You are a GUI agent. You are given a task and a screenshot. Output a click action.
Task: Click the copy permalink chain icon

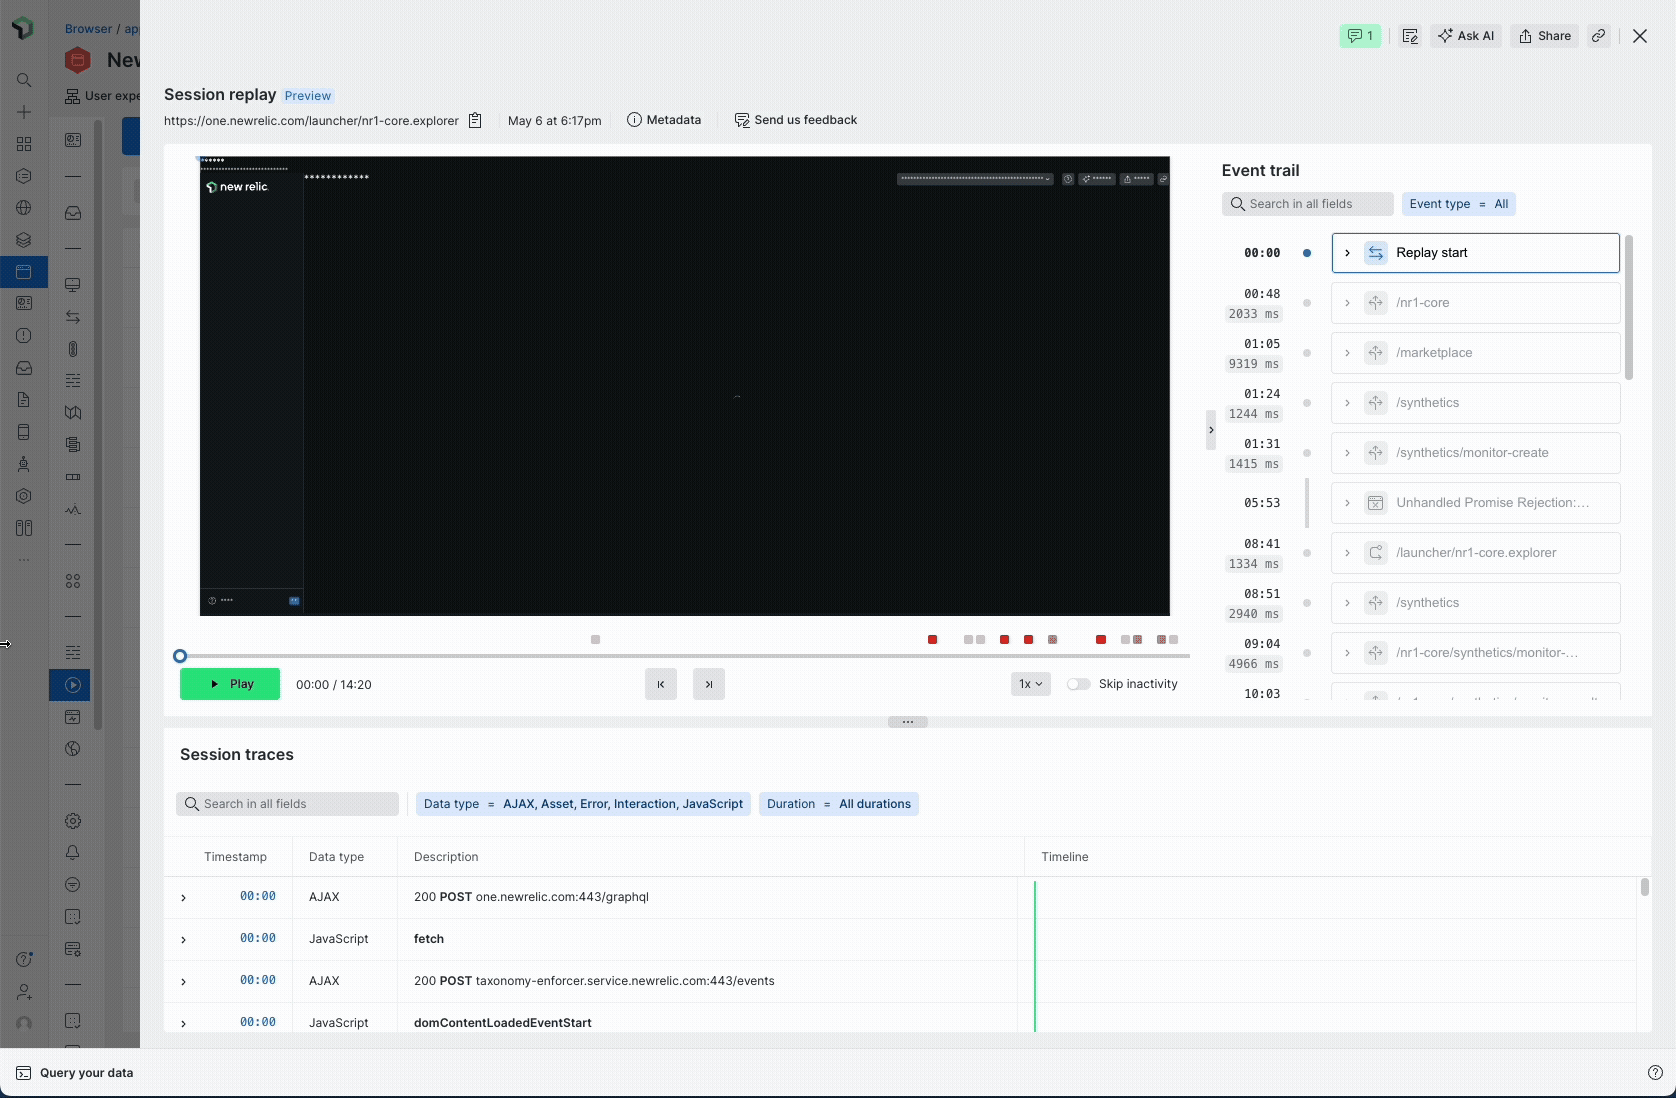click(1598, 36)
